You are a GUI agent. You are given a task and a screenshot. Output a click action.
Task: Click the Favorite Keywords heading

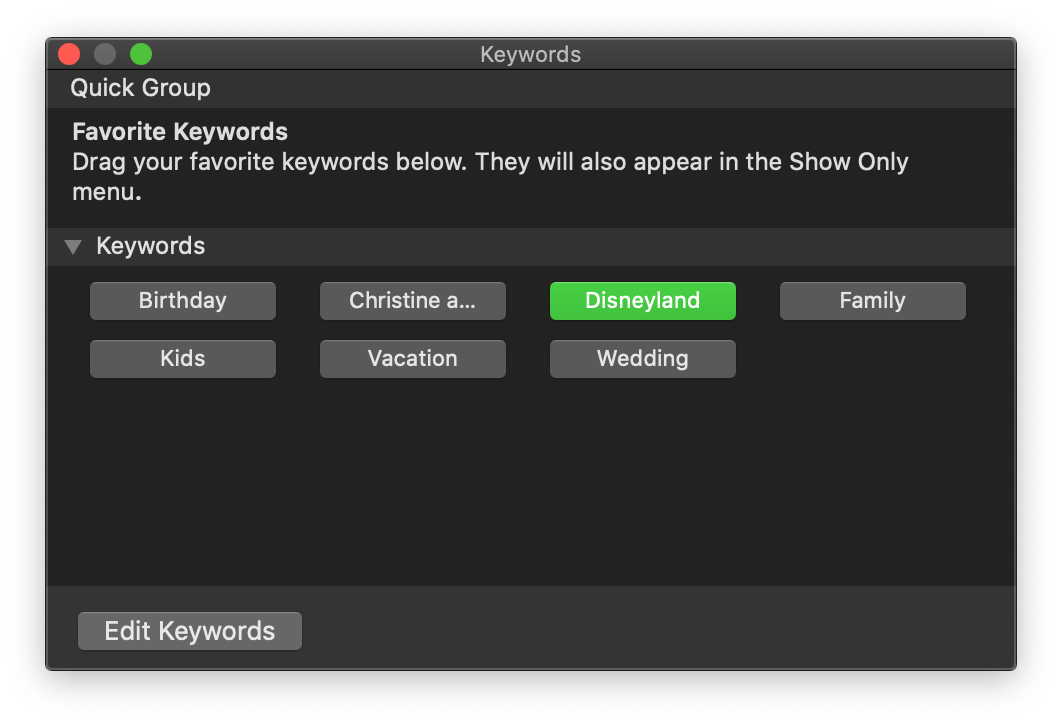[x=180, y=131]
